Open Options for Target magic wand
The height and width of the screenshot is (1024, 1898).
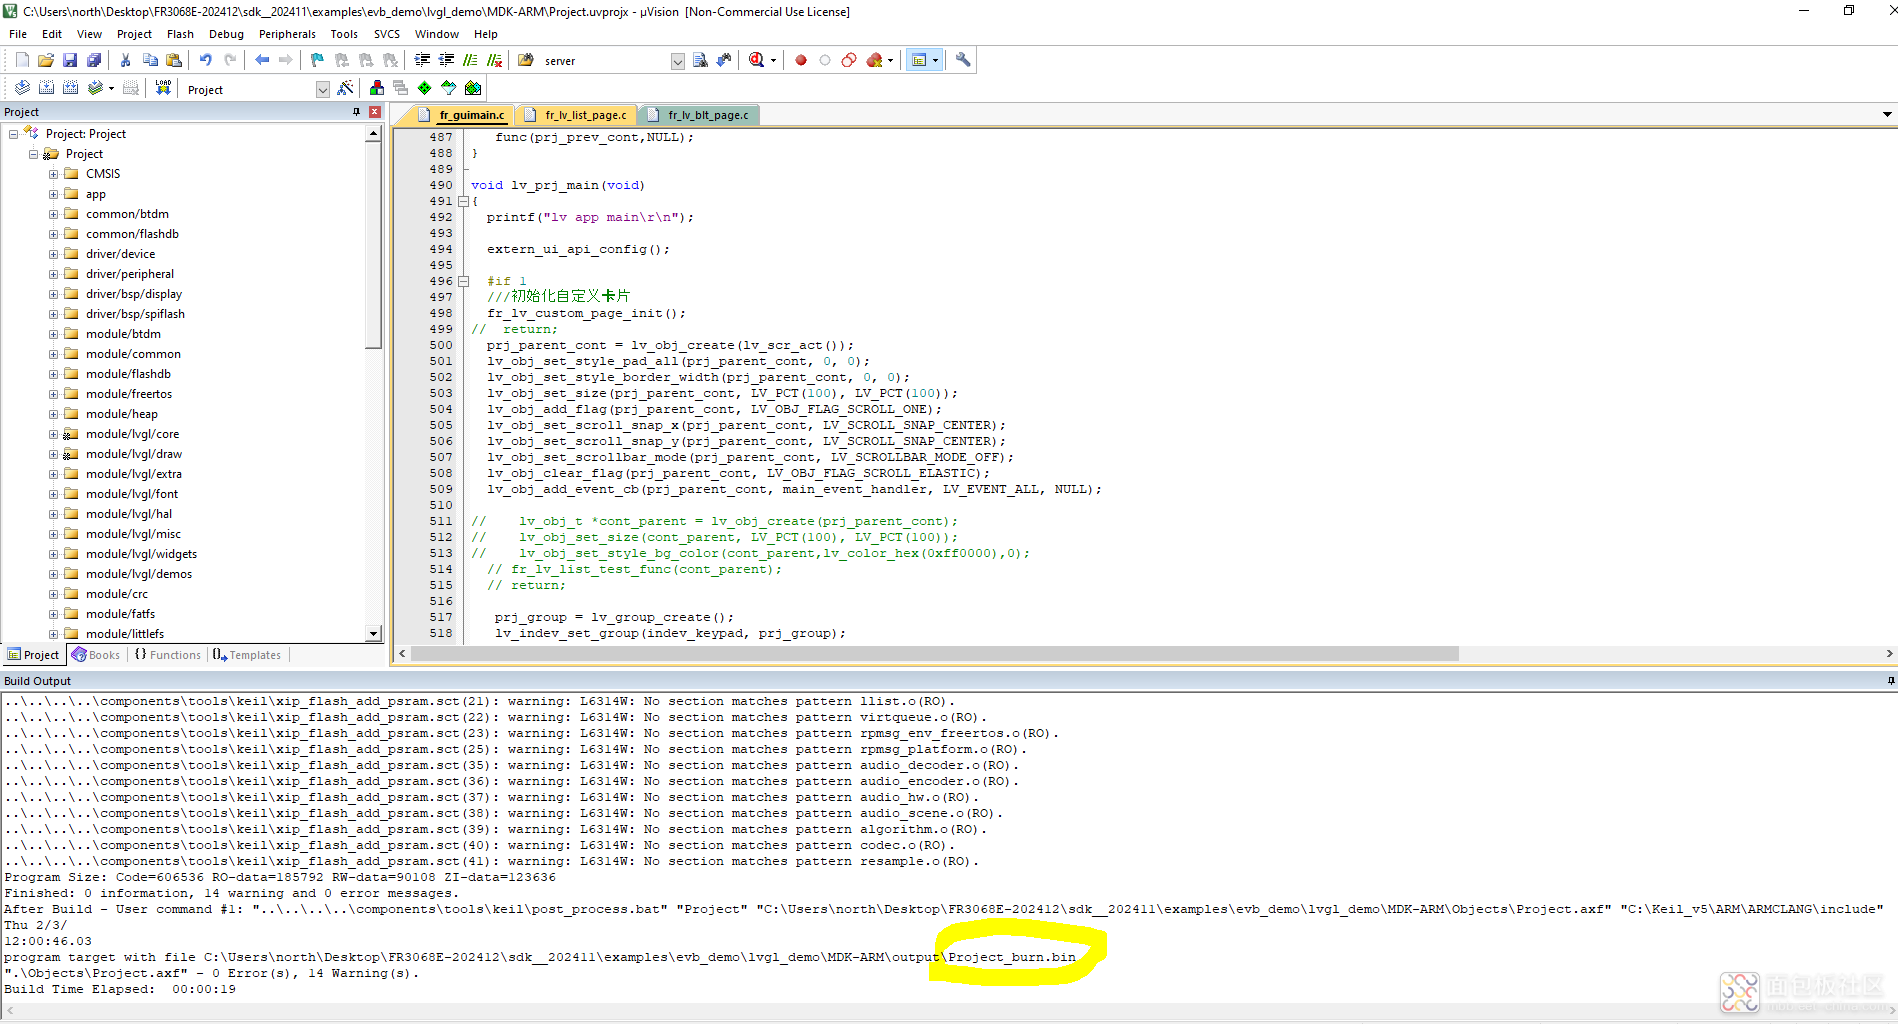pyautogui.click(x=346, y=88)
